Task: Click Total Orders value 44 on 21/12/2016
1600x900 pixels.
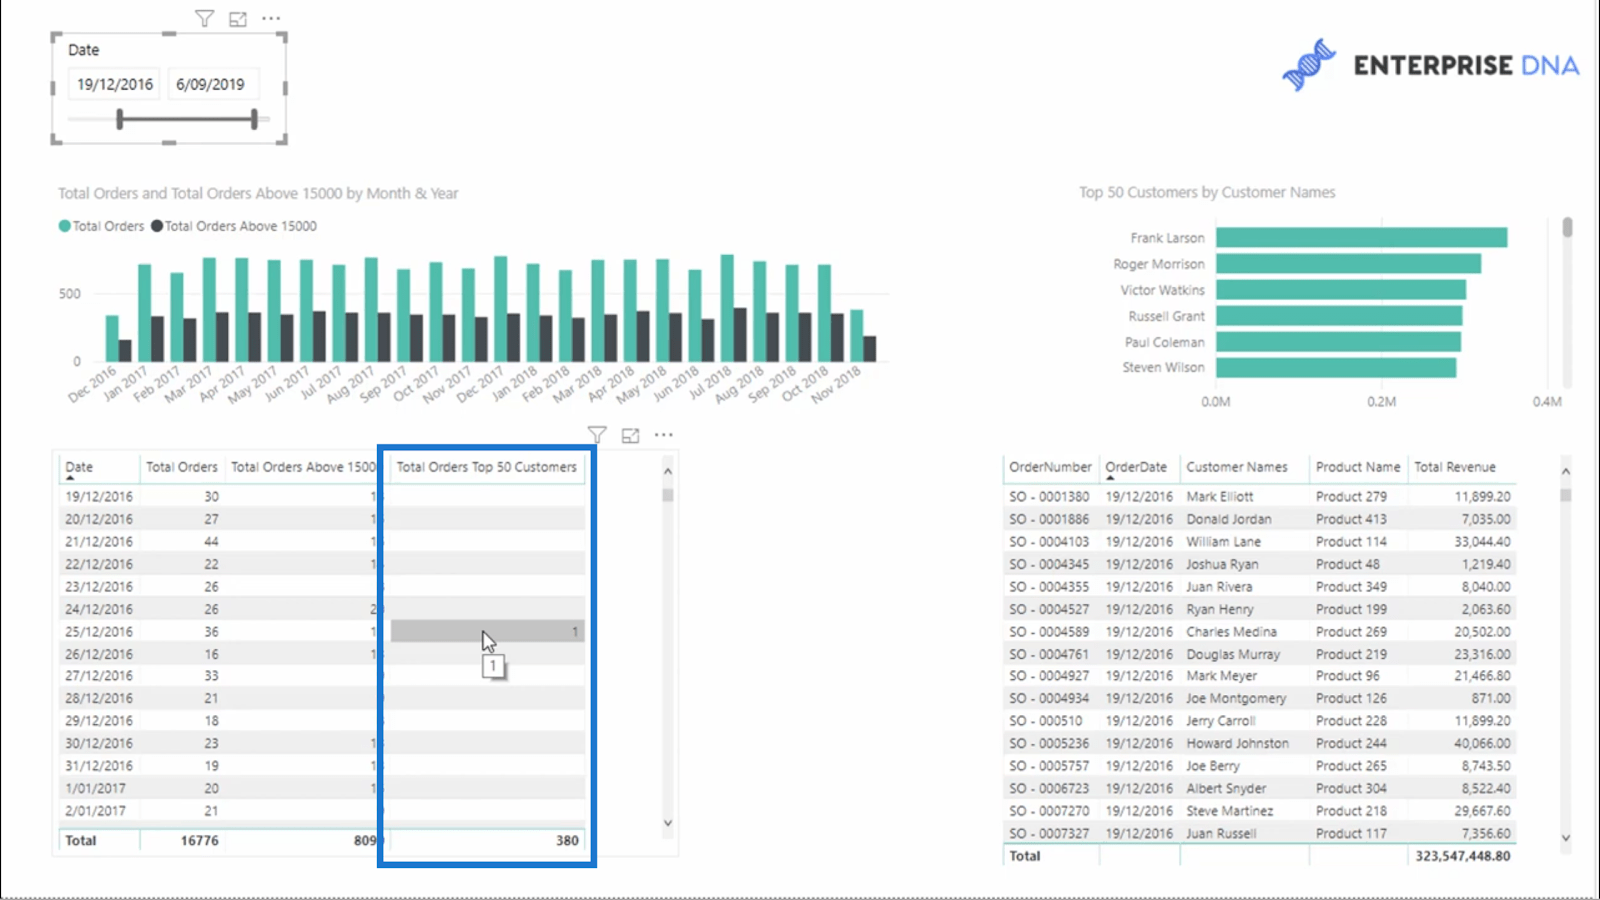Action: coord(211,541)
